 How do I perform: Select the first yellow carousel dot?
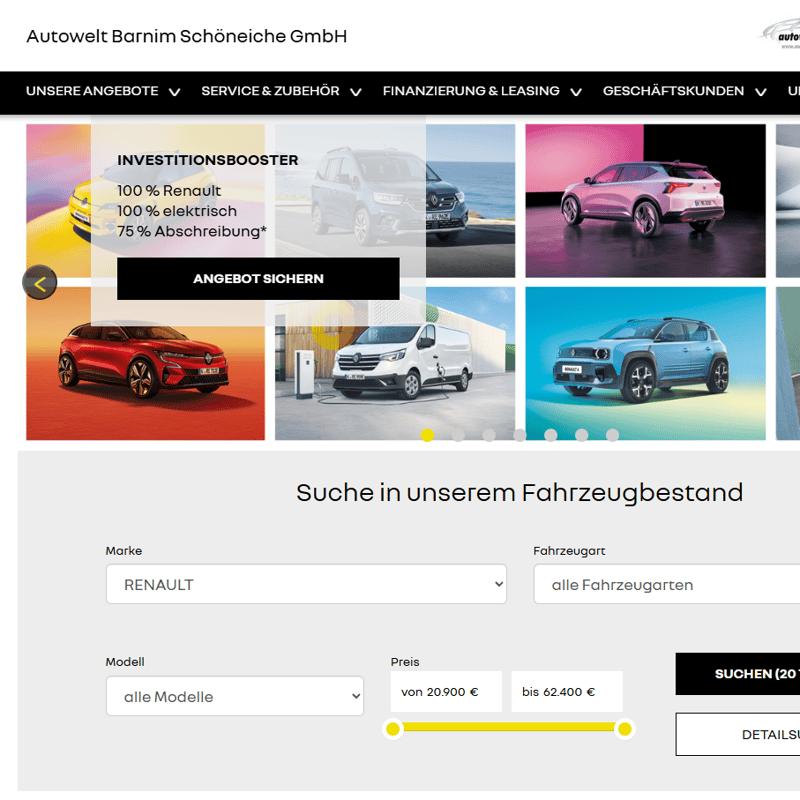pos(428,435)
